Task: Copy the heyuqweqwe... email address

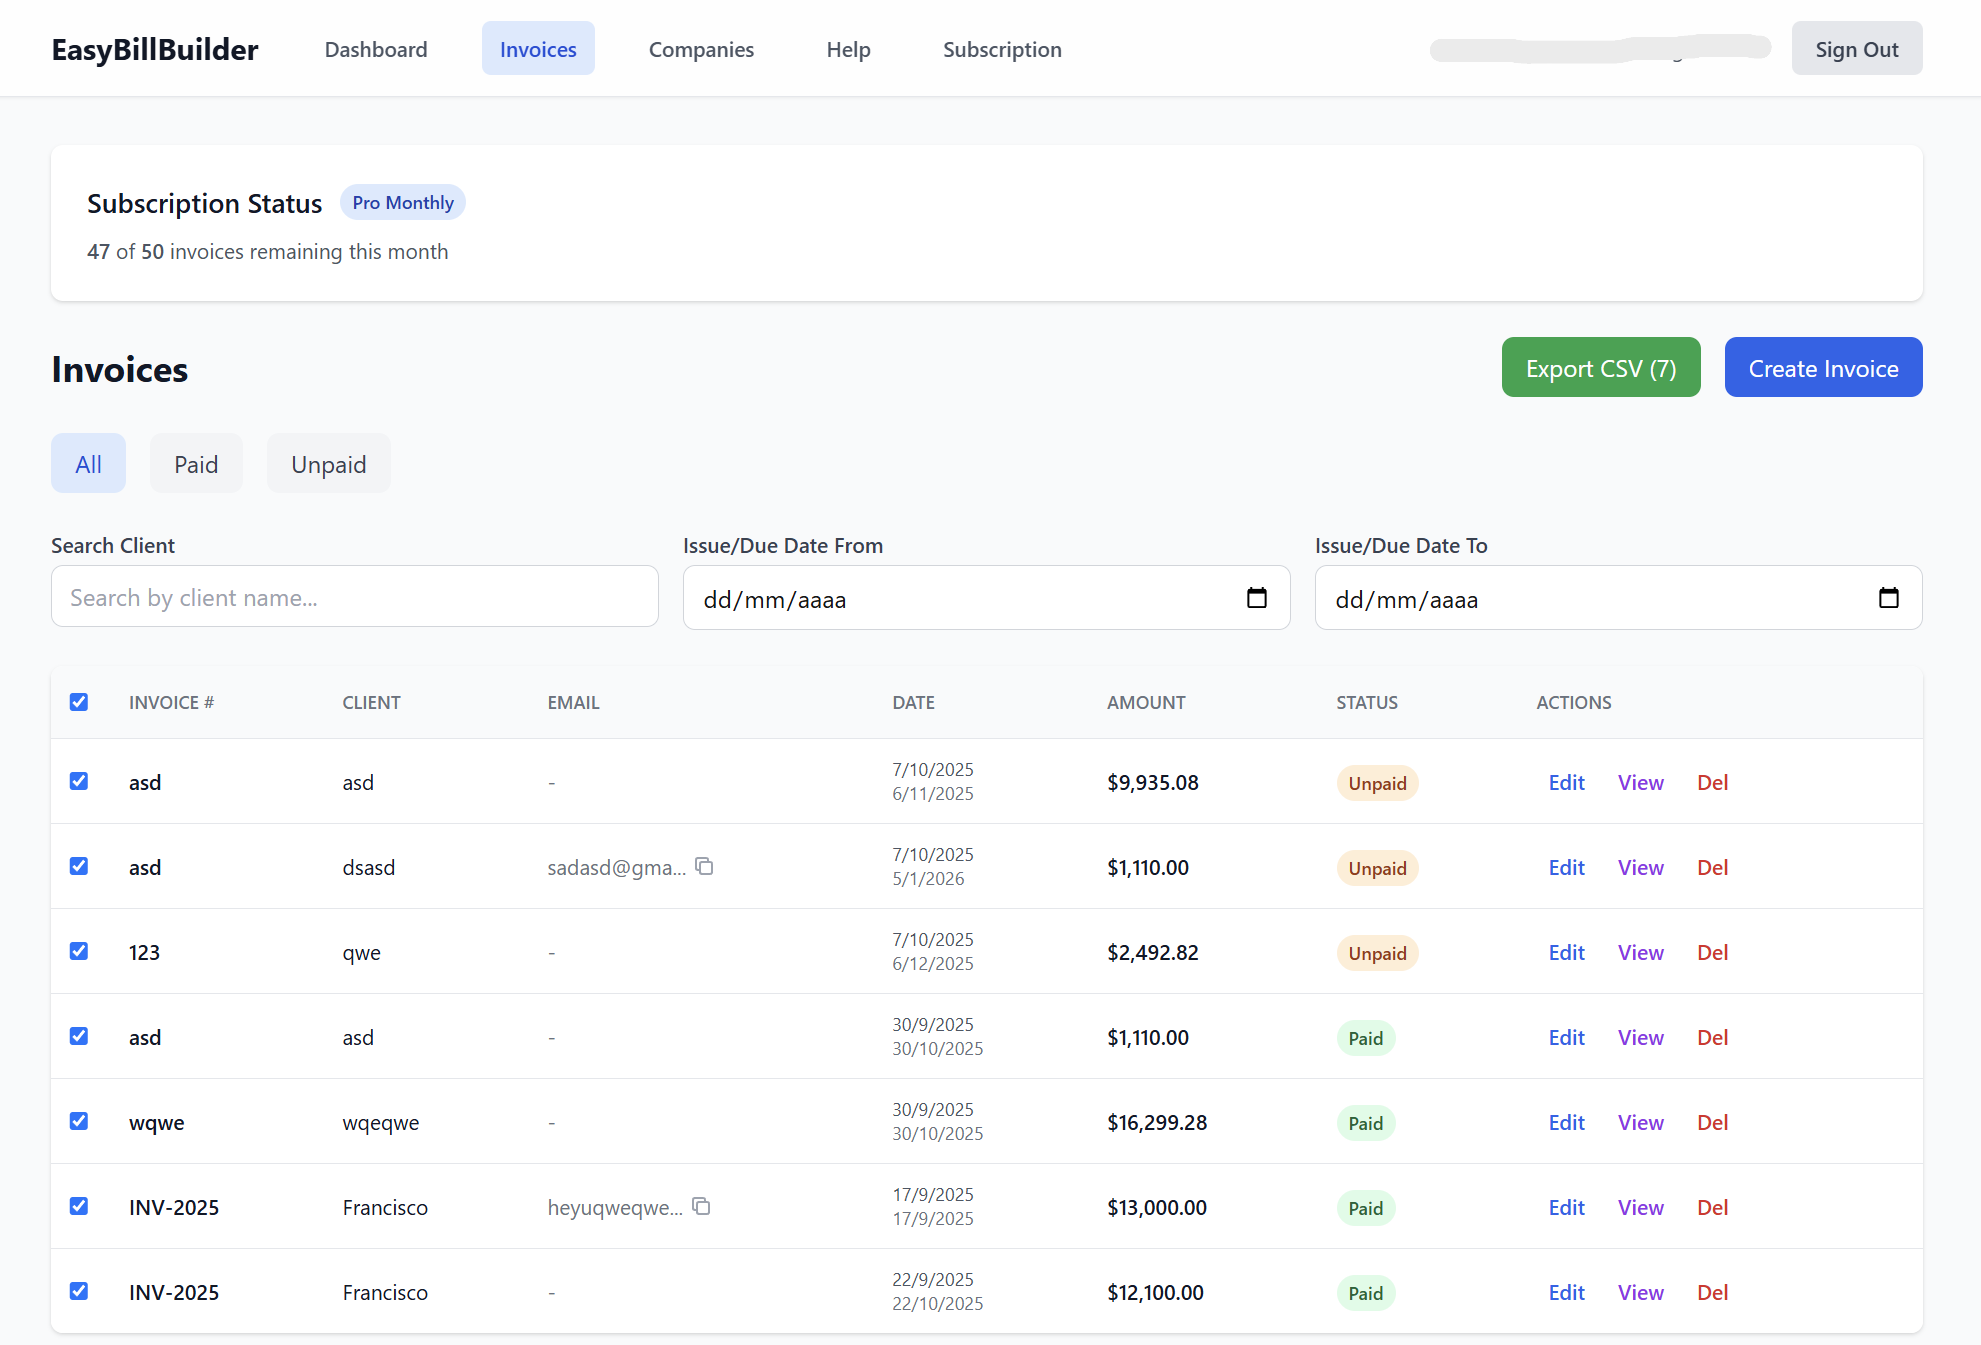Action: 701,1206
